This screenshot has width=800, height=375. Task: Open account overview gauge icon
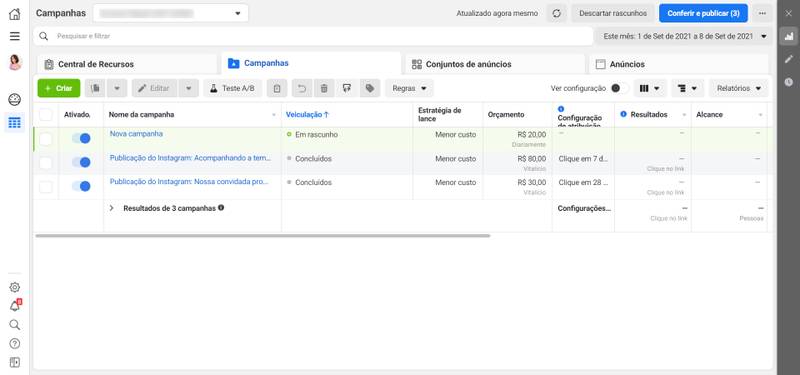pos(15,99)
